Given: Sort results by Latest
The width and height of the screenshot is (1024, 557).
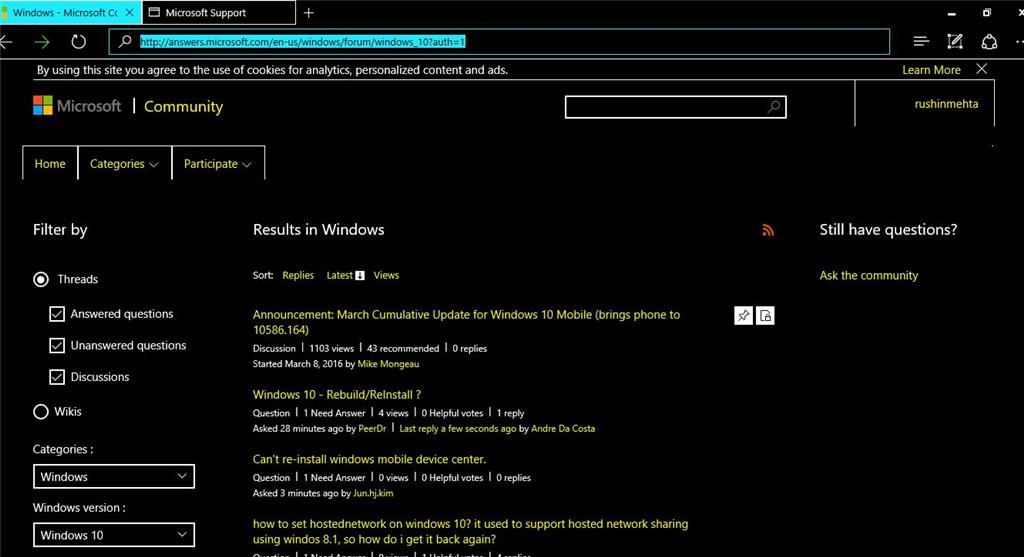Looking at the screenshot, I should pos(340,276).
